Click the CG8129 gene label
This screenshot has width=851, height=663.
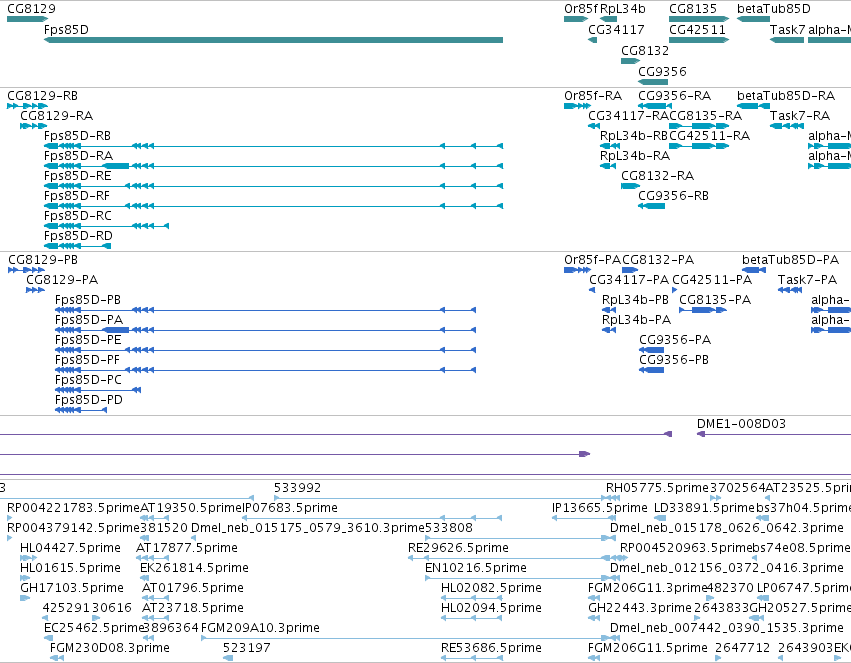[x=31, y=9]
